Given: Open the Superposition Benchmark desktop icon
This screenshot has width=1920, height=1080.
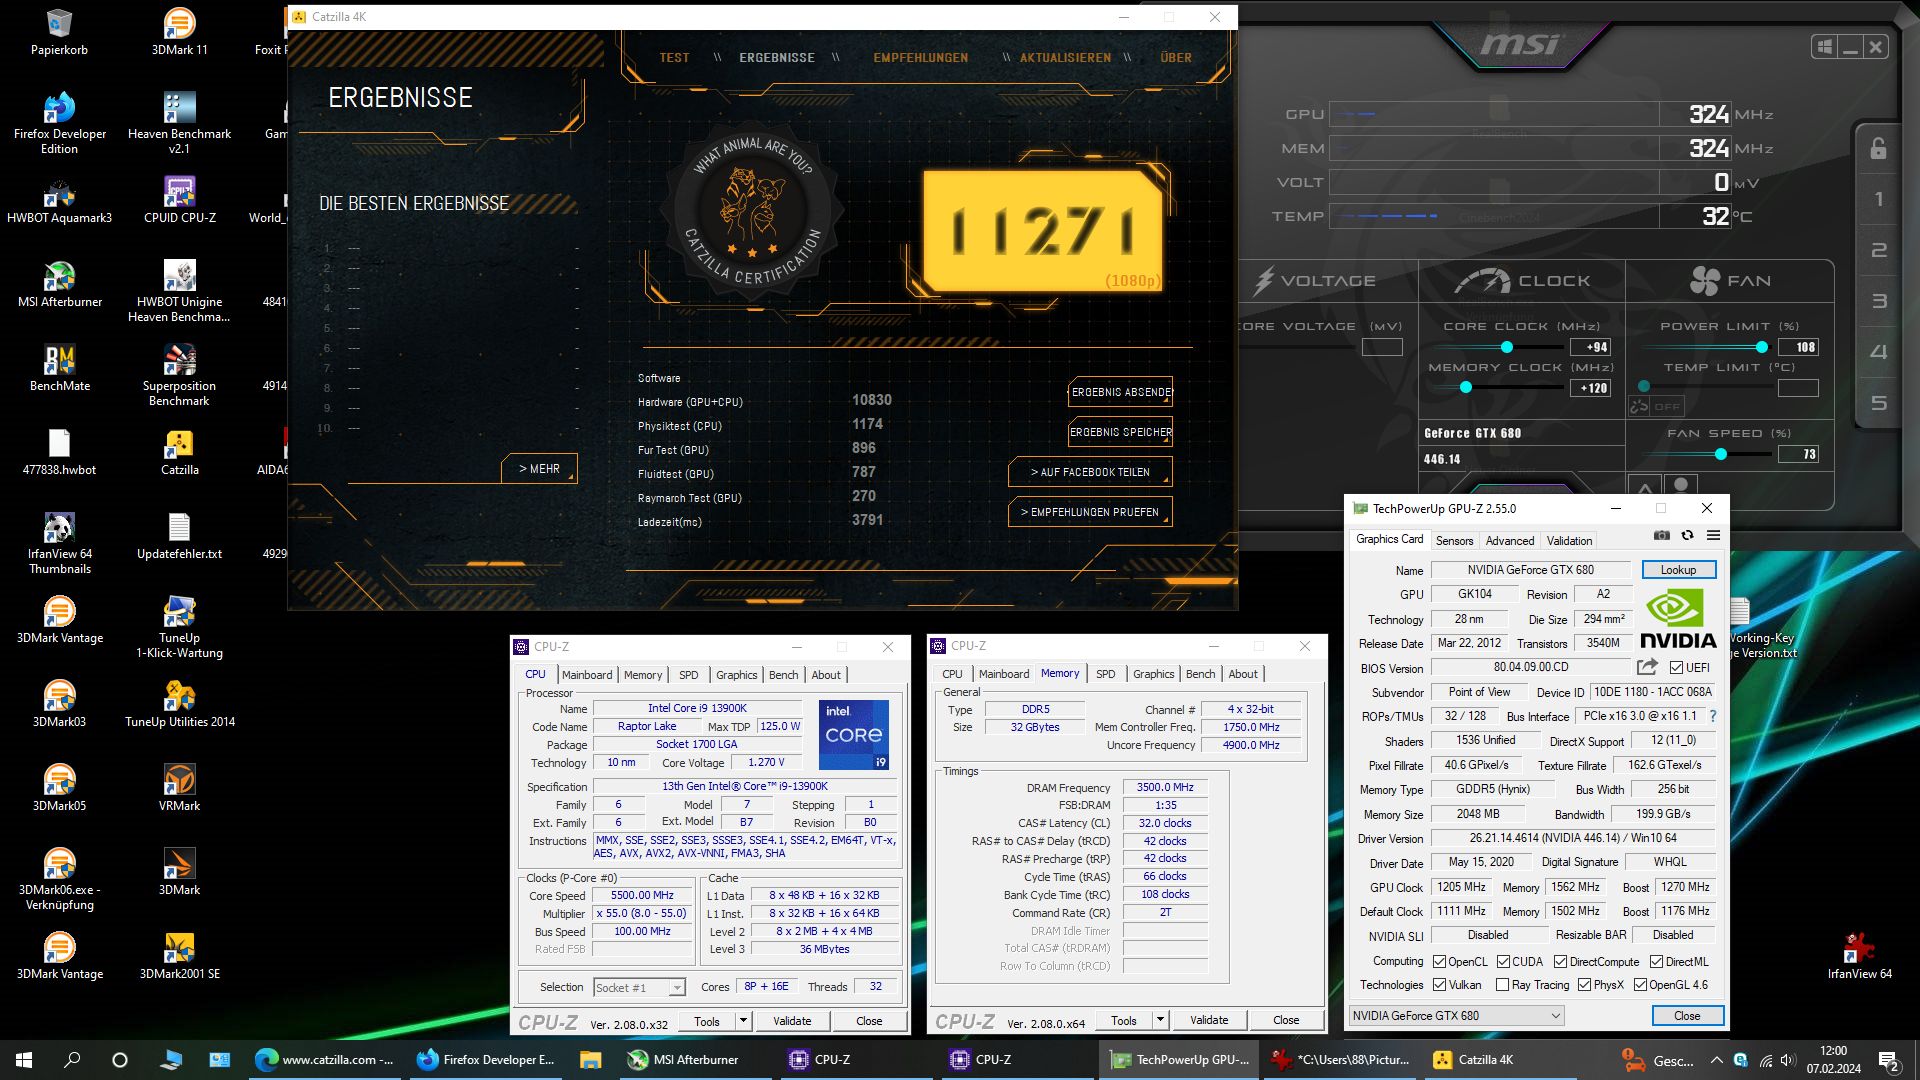Looking at the screenshot, I should click(180, 375).
